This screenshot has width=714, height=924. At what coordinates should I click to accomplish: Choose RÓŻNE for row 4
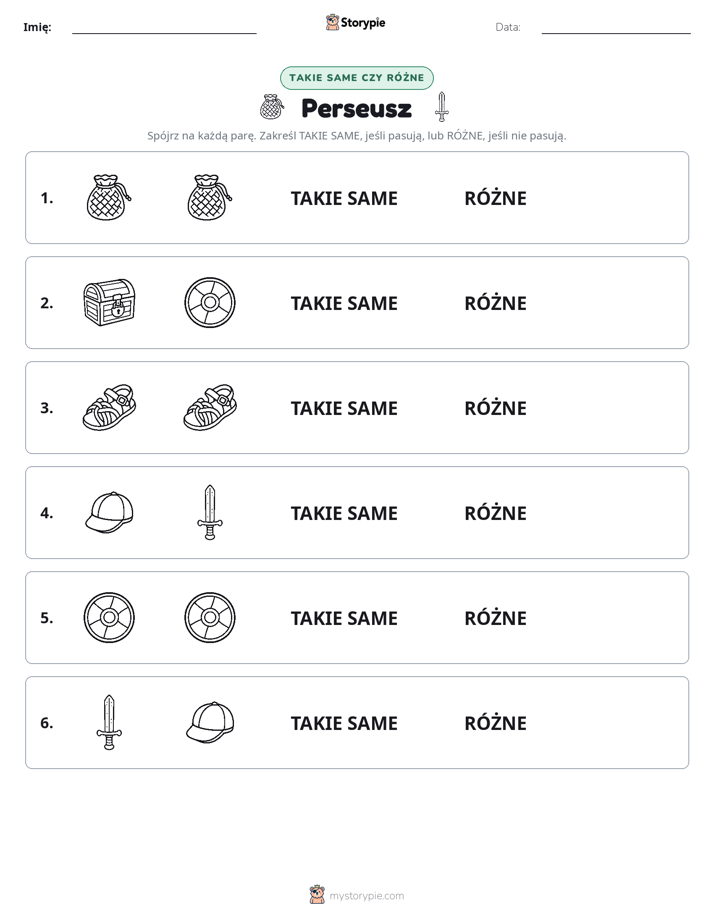[495, 512]
